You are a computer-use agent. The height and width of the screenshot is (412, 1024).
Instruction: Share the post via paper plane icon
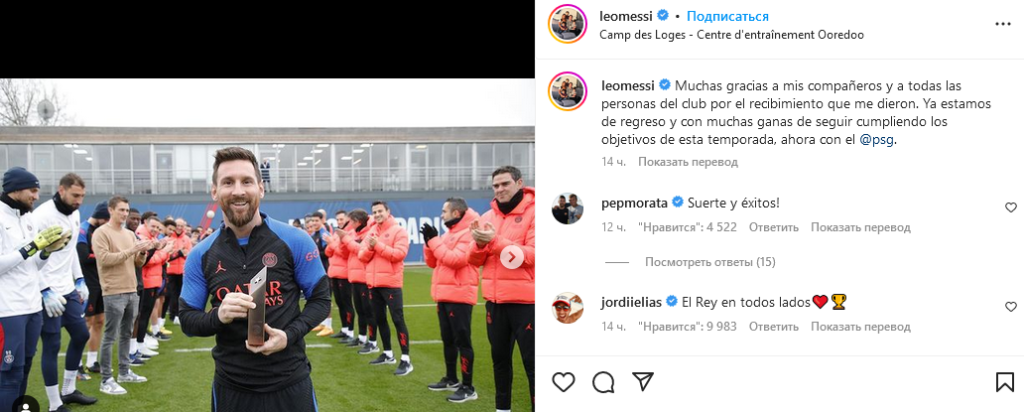[643, 382]
